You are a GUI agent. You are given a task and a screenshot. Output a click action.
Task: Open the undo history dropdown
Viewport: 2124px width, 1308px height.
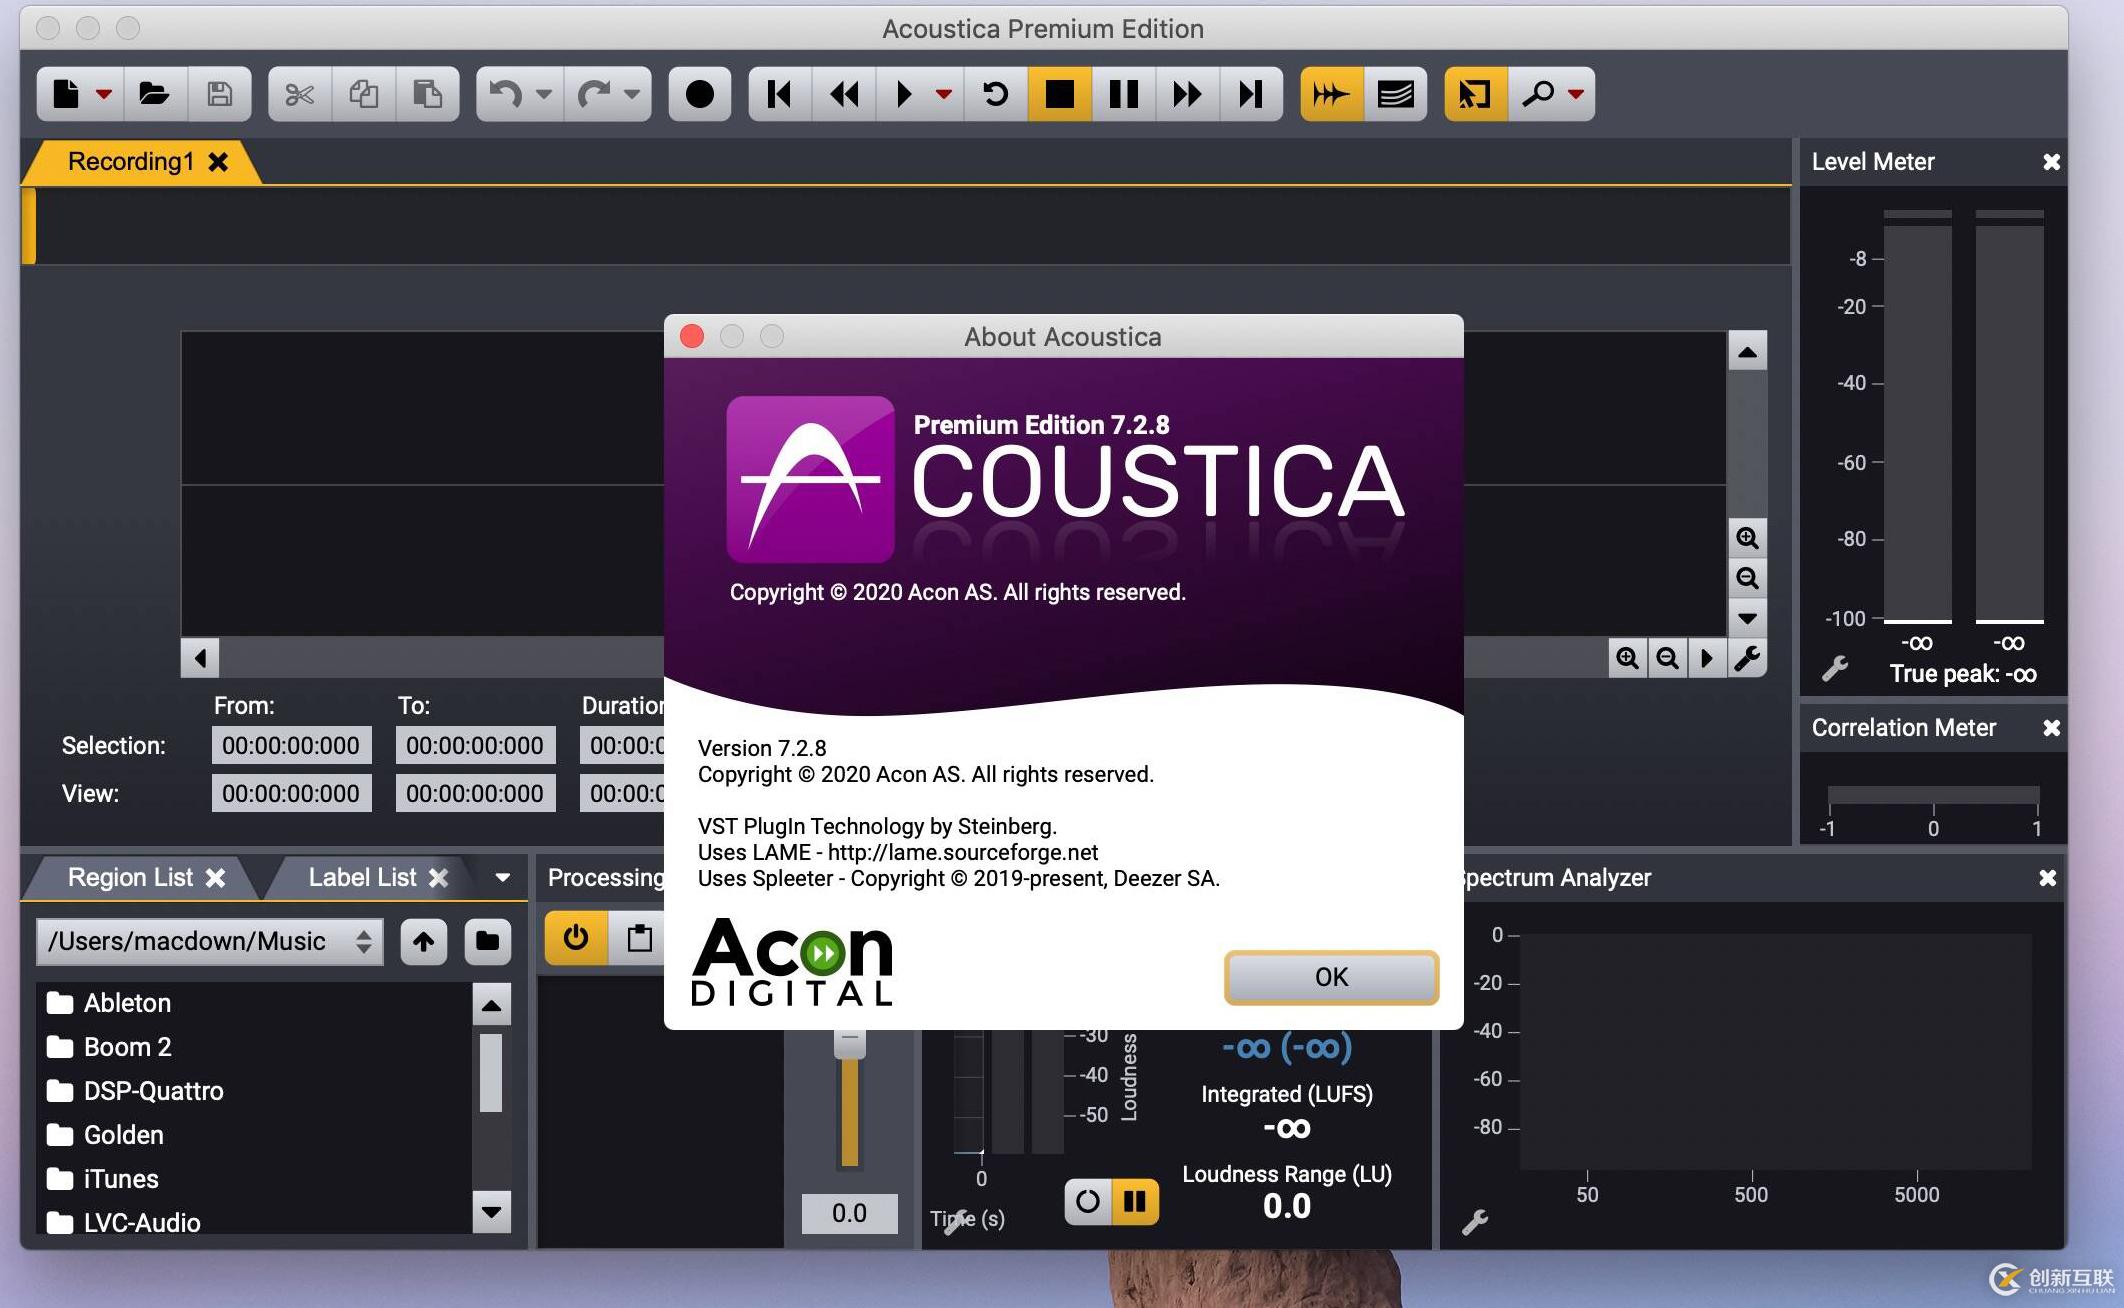tap(544, 94)
